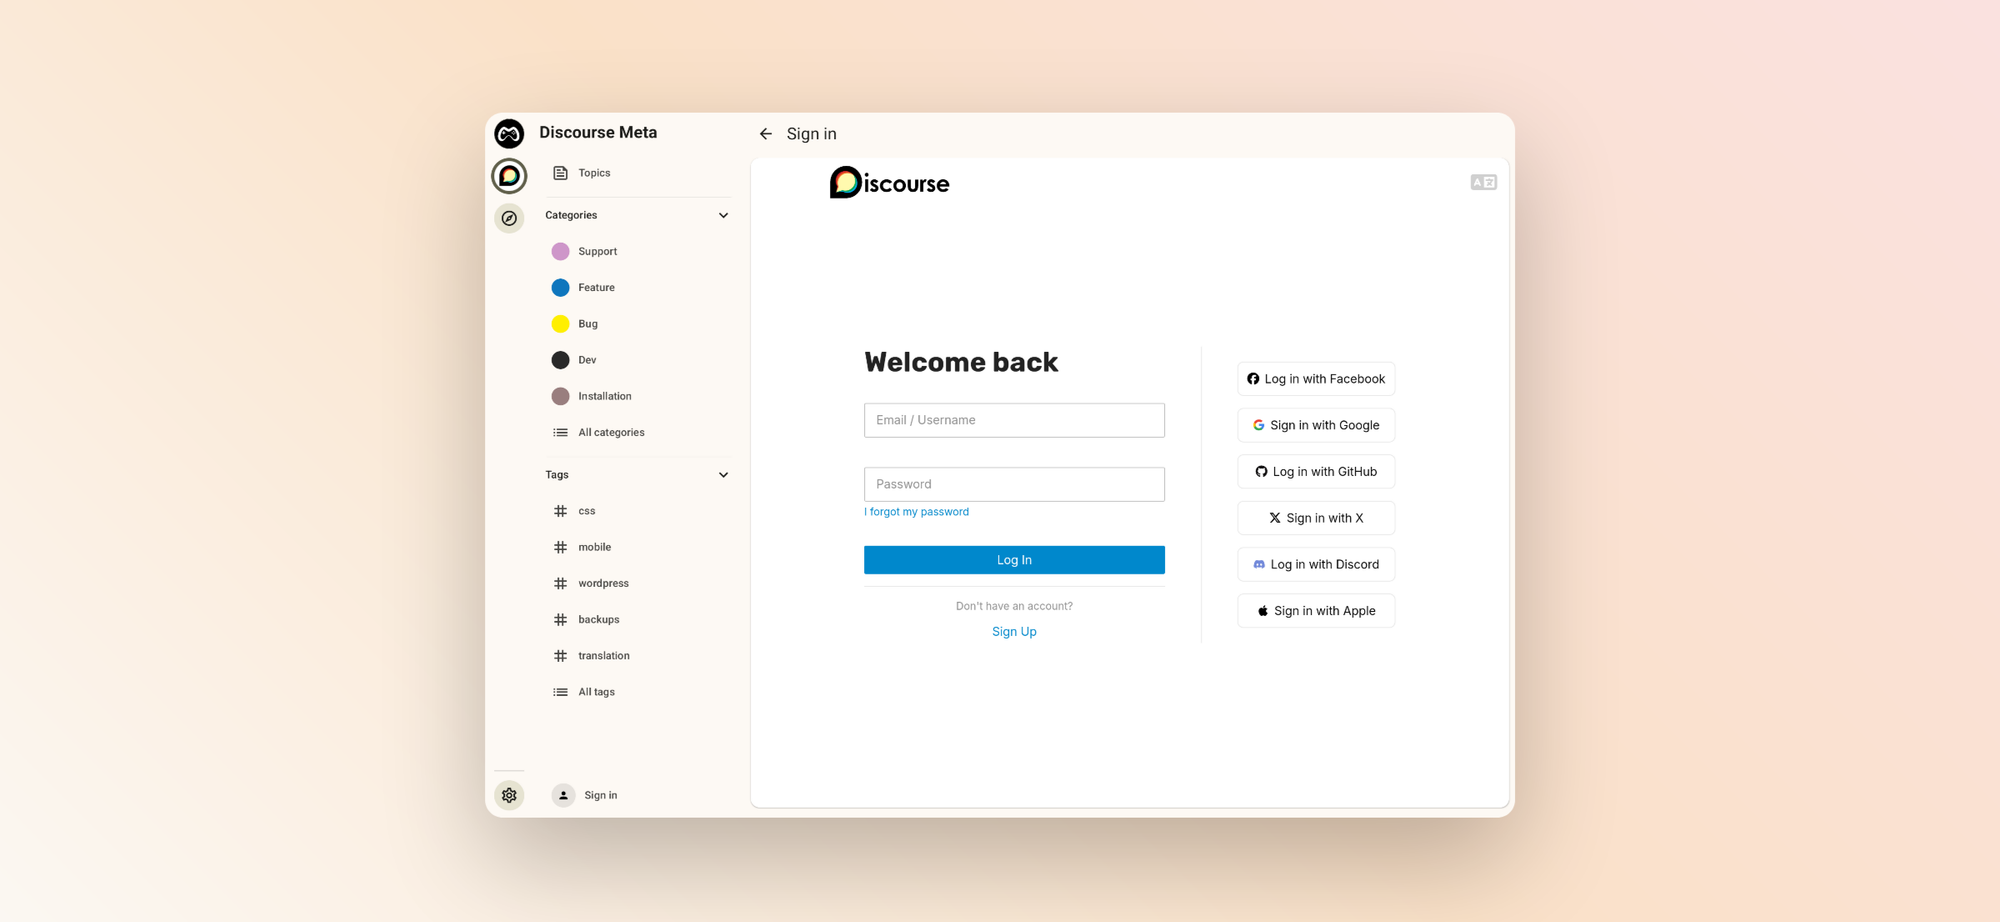2000x922 pixels.
Task: Select the compass explore icon in the left rail
Action: tap(509, 217)
